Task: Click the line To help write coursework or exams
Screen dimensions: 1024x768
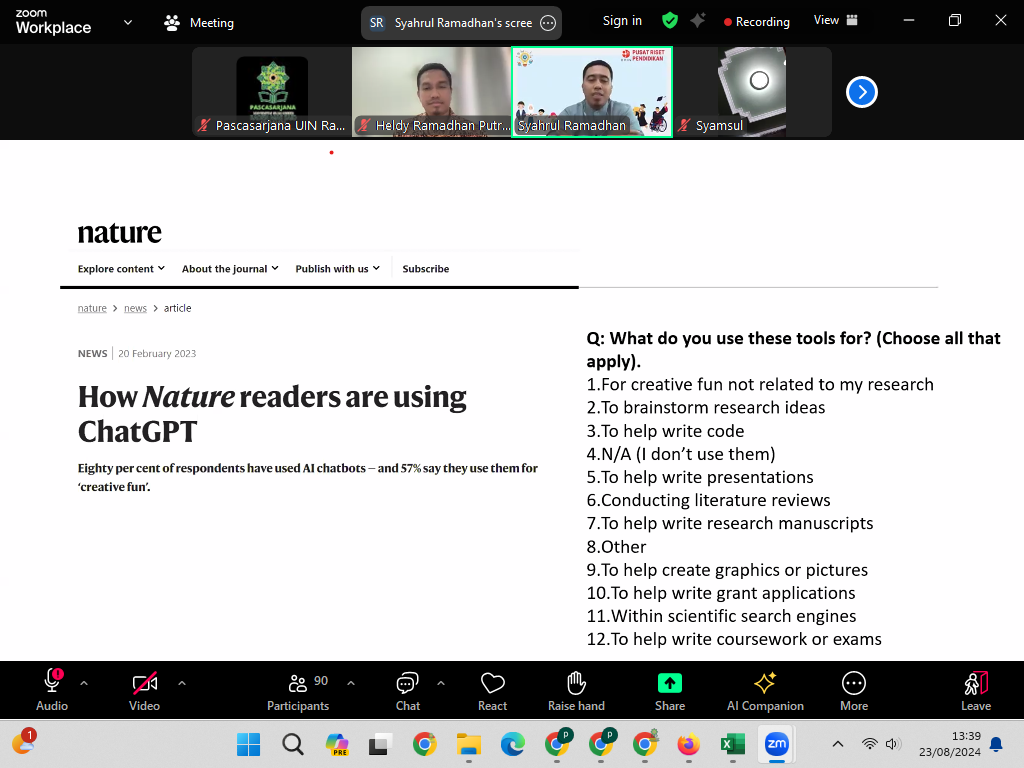Action: coord(734,639)
